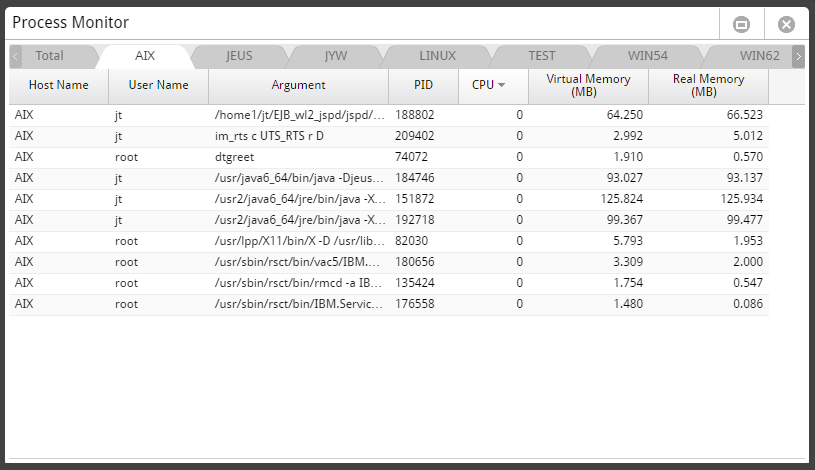Click virtual memory value 64.250
Screen dimensions: 815x470
(x=625, y=115)
